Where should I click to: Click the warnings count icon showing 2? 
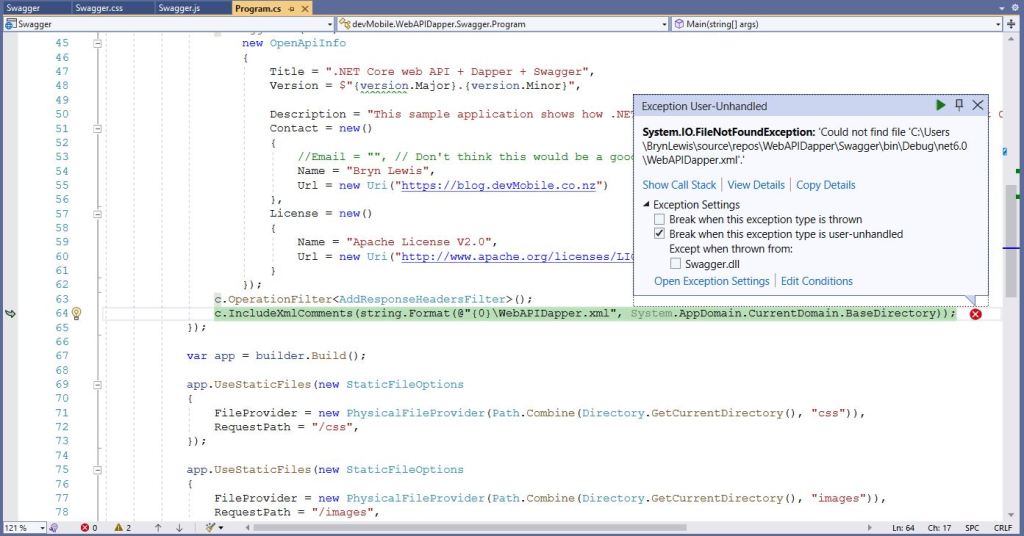(x=119, y=527)
